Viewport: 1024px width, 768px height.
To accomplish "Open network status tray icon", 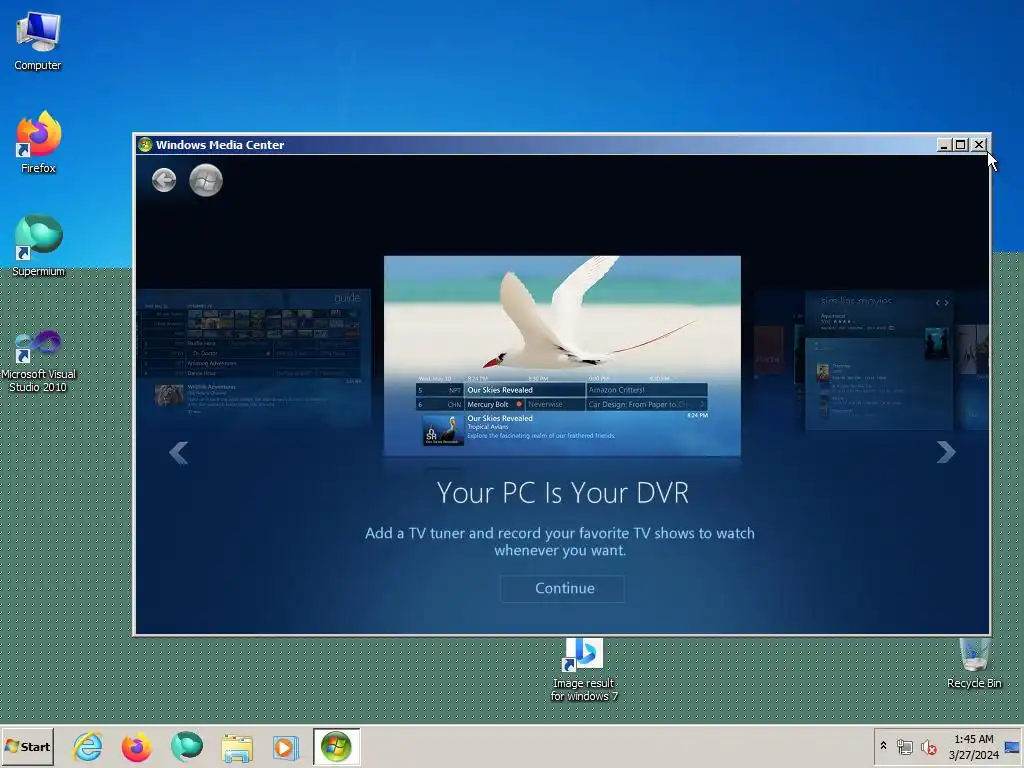I will [x=904, y=746].
